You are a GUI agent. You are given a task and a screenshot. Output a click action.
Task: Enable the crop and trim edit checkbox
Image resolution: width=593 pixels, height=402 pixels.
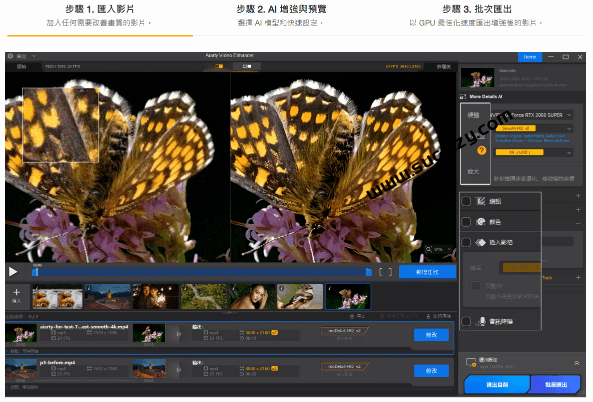click(x=466, y=201)
